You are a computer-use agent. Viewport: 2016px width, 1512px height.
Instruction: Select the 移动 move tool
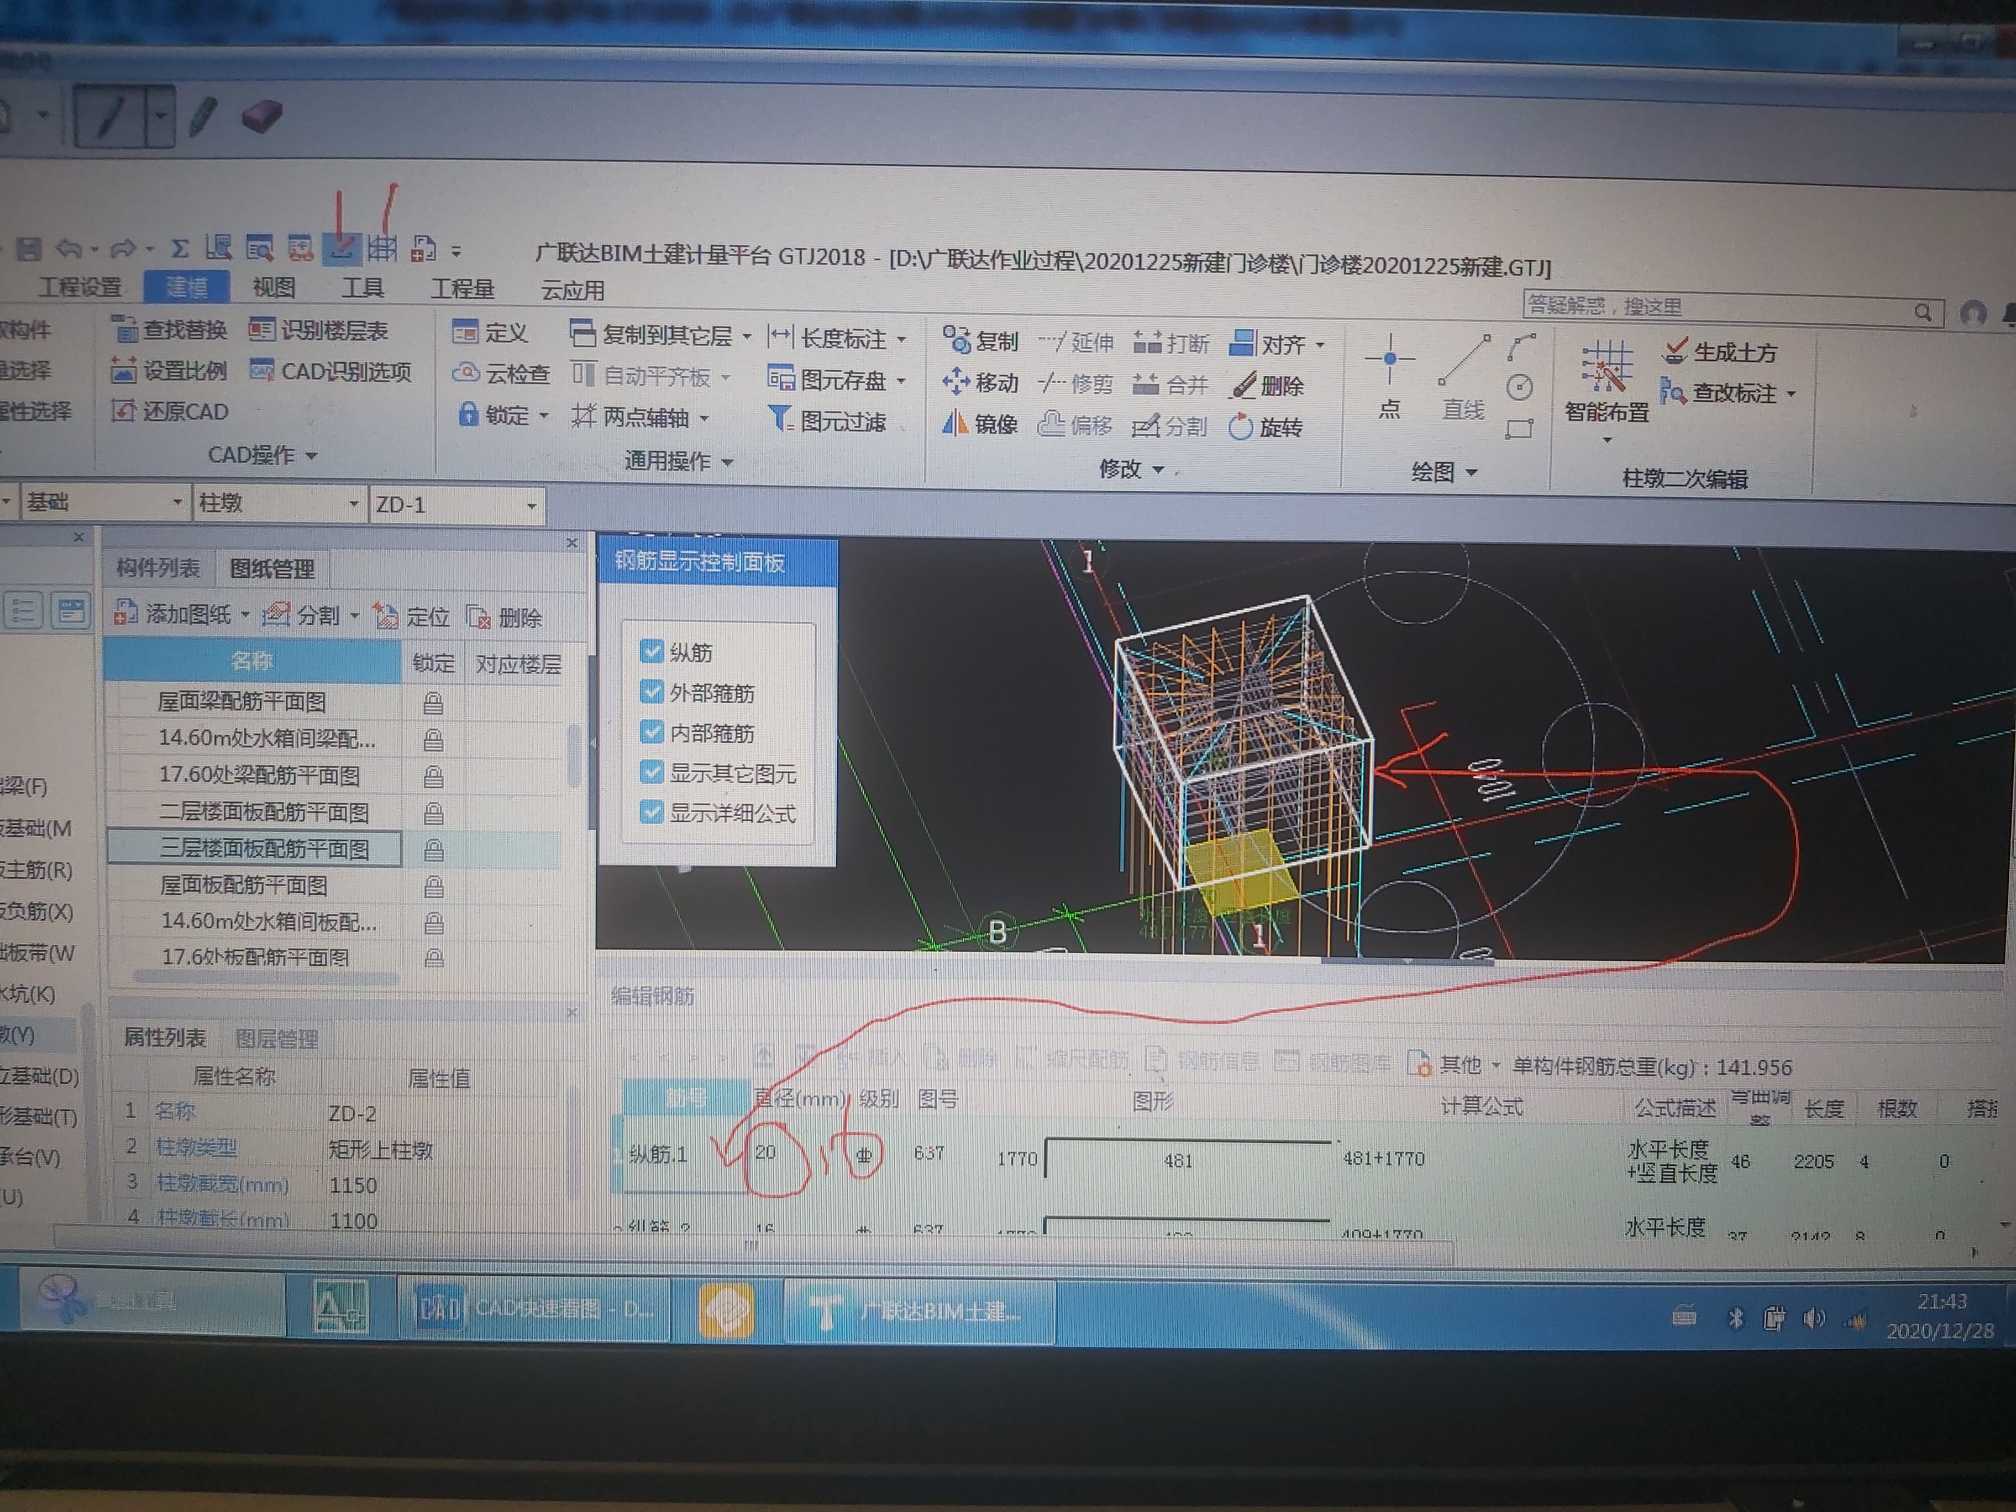(981, 383)
